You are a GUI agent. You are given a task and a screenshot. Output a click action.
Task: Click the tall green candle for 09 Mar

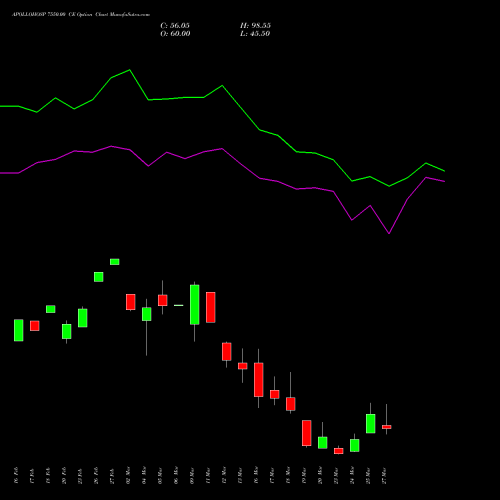[195, 305]
